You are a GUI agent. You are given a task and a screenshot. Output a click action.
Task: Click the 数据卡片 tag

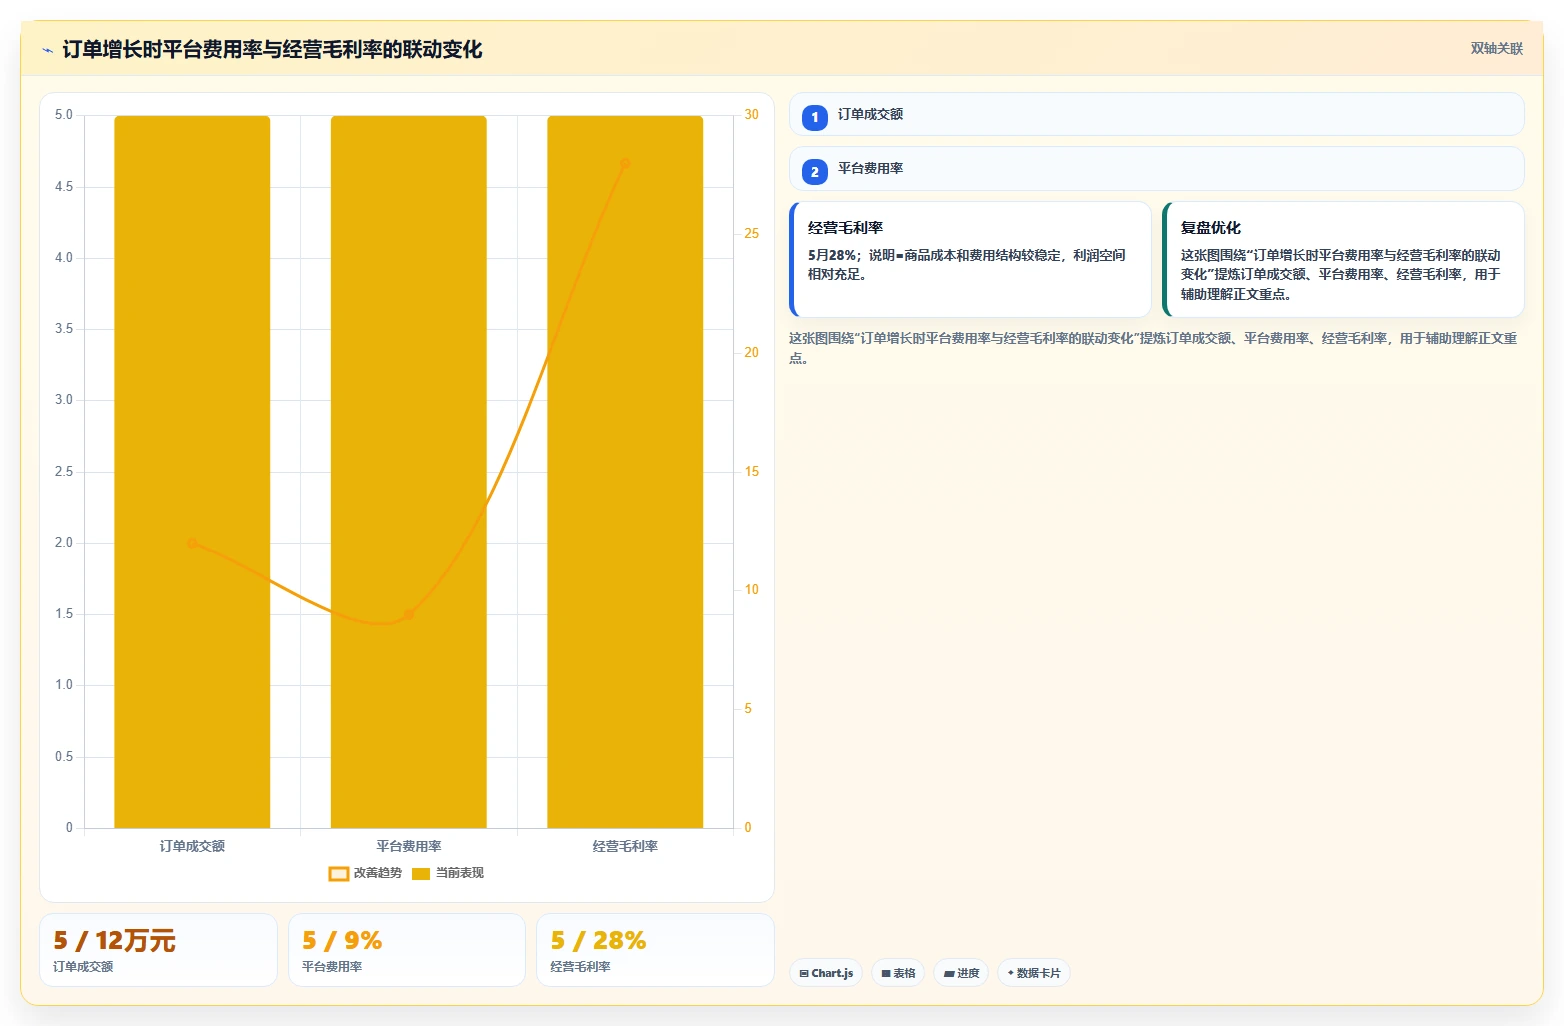1034,973
